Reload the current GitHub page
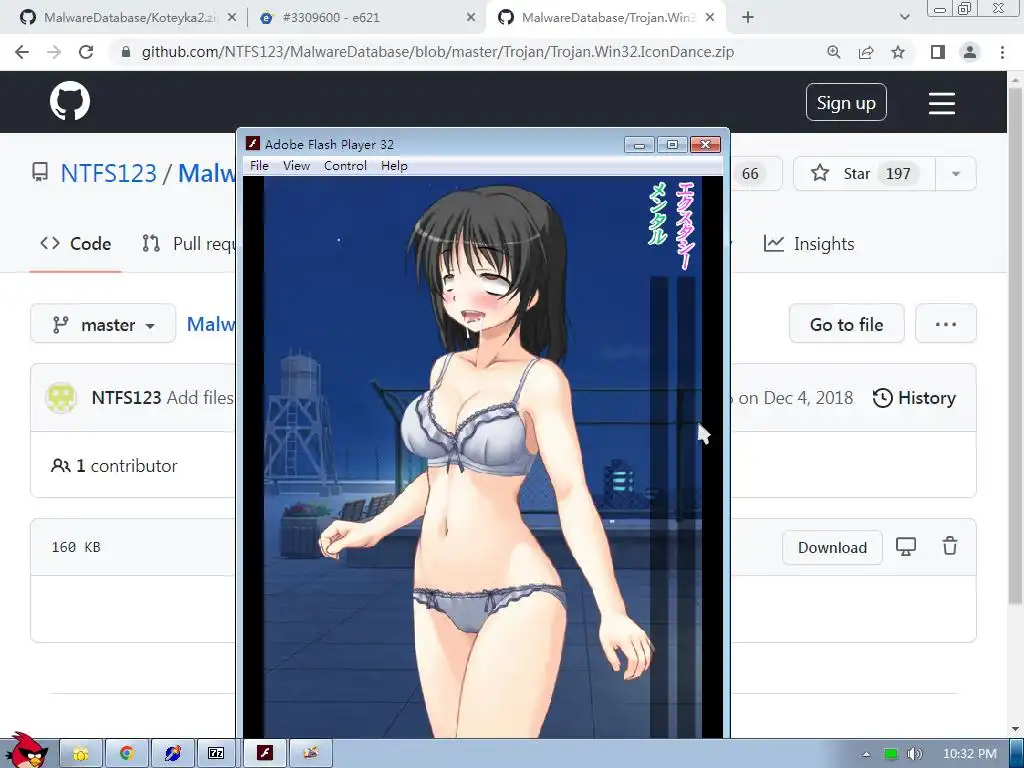Image resolution: width=1024 pixels, height=768 pixels. tap(86, 52)
